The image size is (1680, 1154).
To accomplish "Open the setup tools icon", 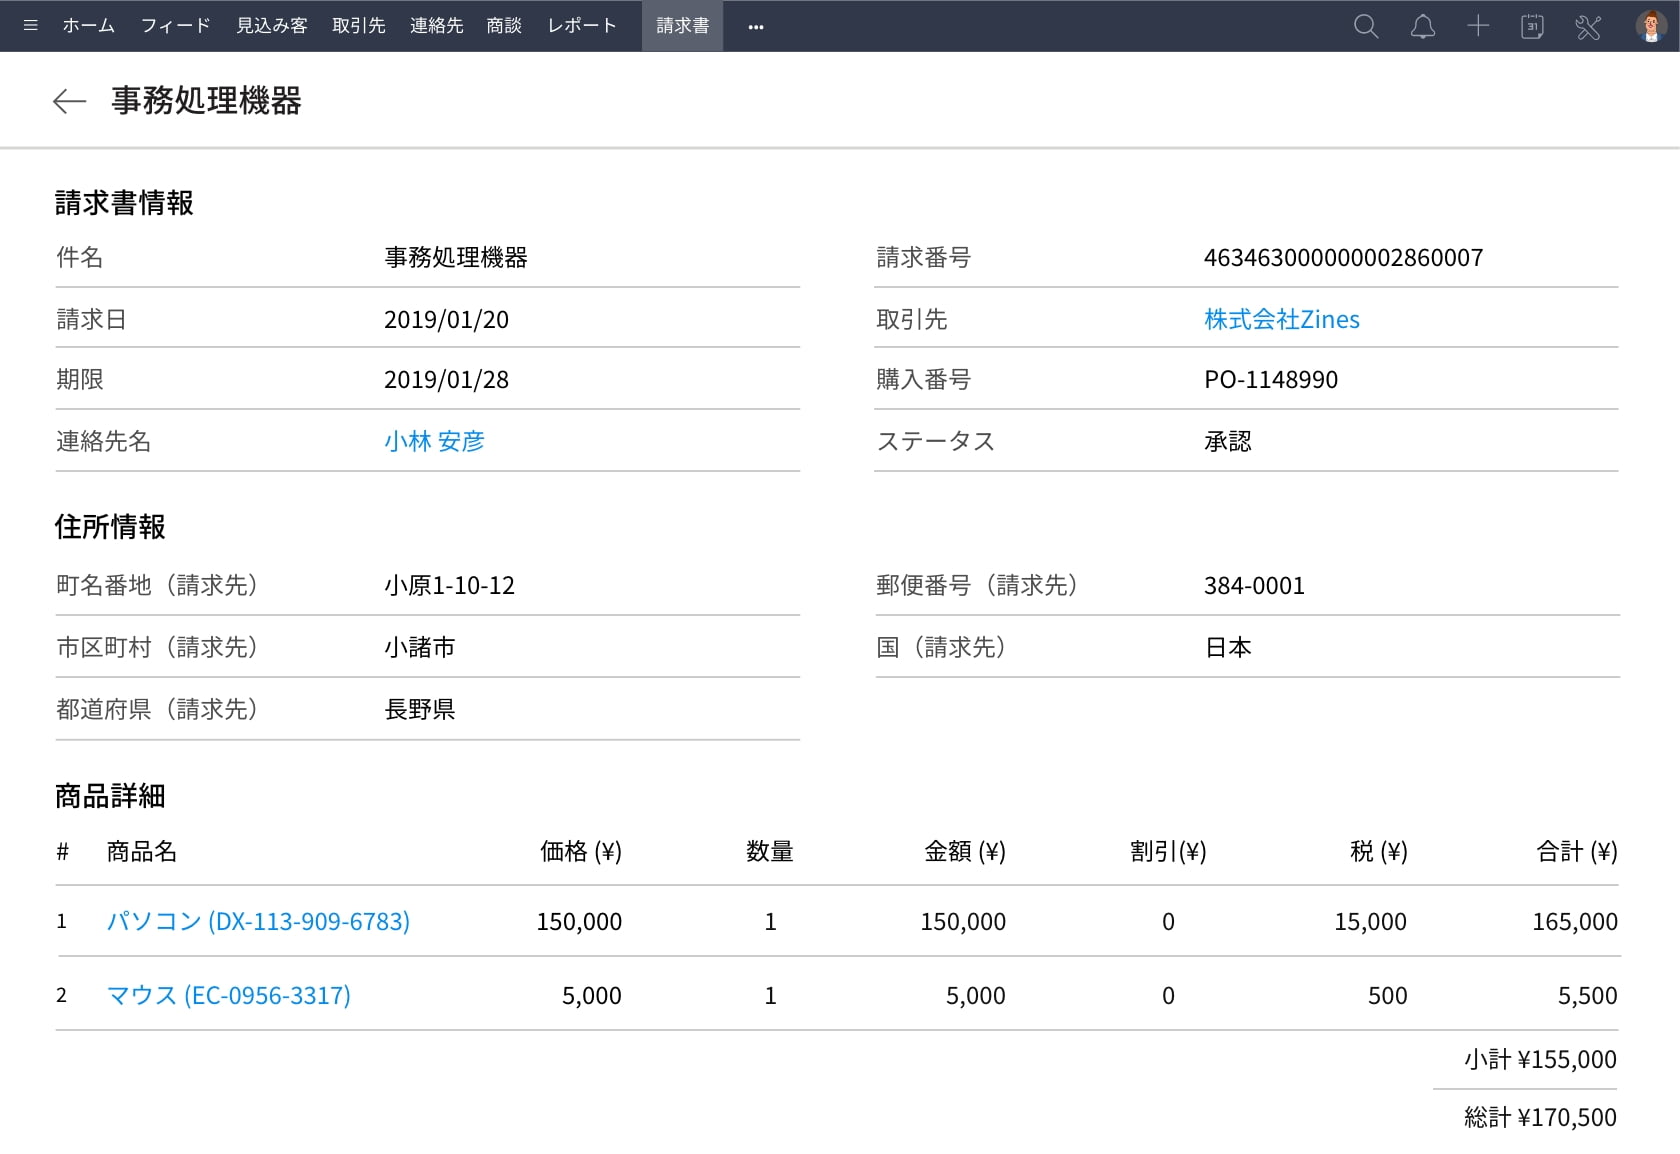I will point(1588,27).
